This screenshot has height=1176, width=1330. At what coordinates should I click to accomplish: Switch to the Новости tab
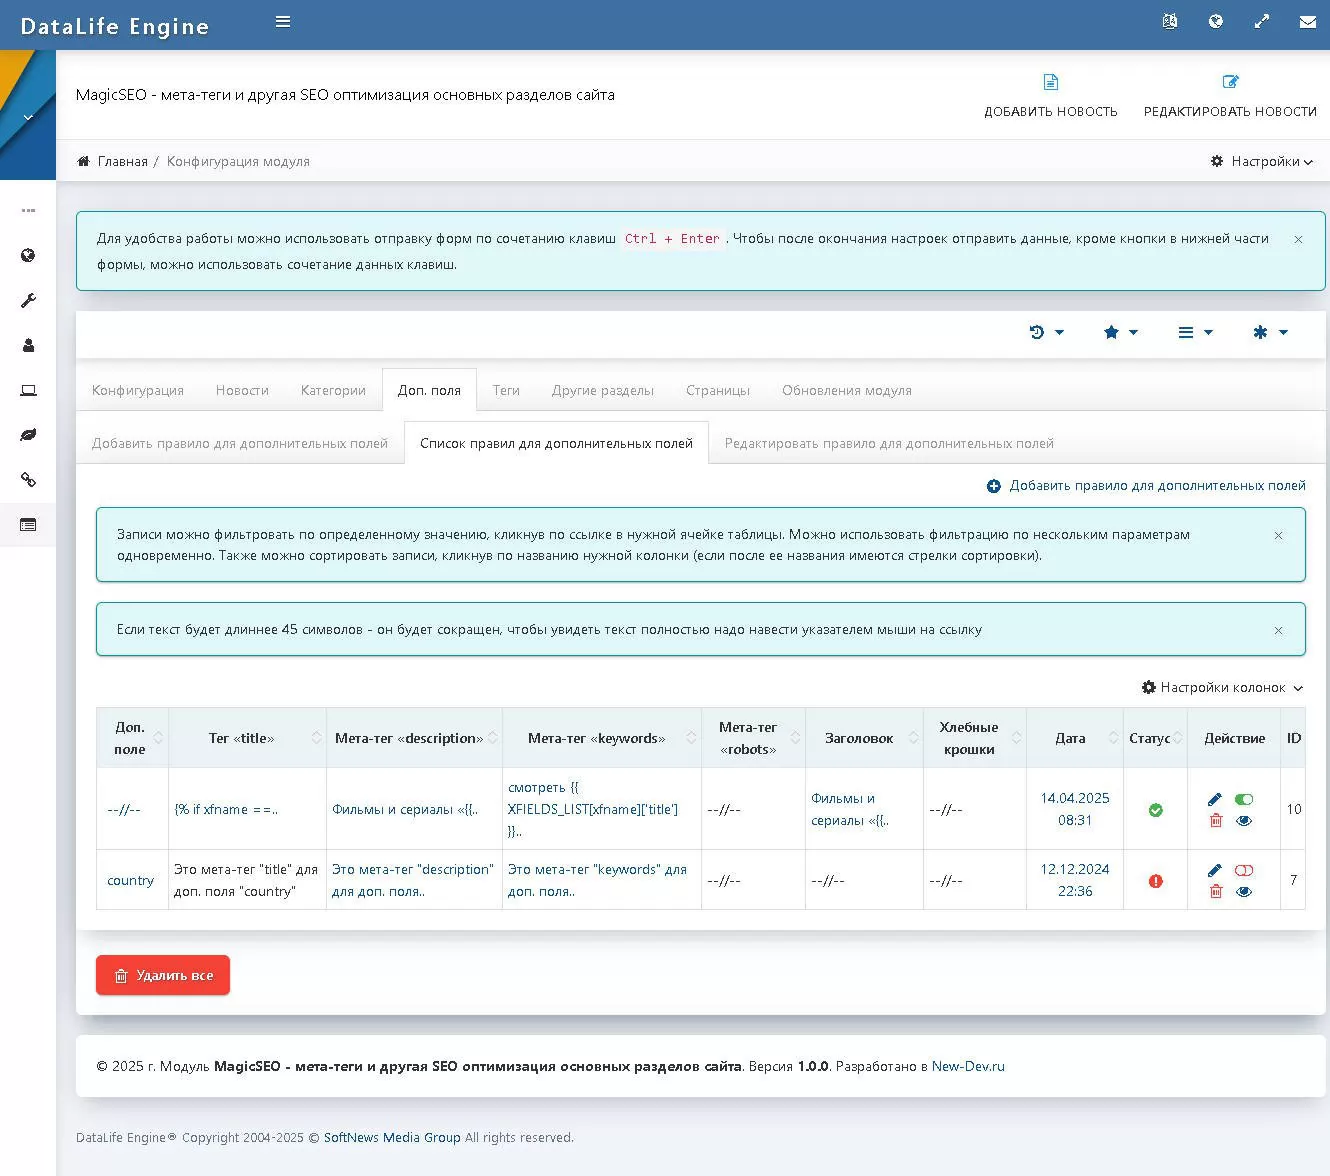pyautogui.click(x=242, y=390)
